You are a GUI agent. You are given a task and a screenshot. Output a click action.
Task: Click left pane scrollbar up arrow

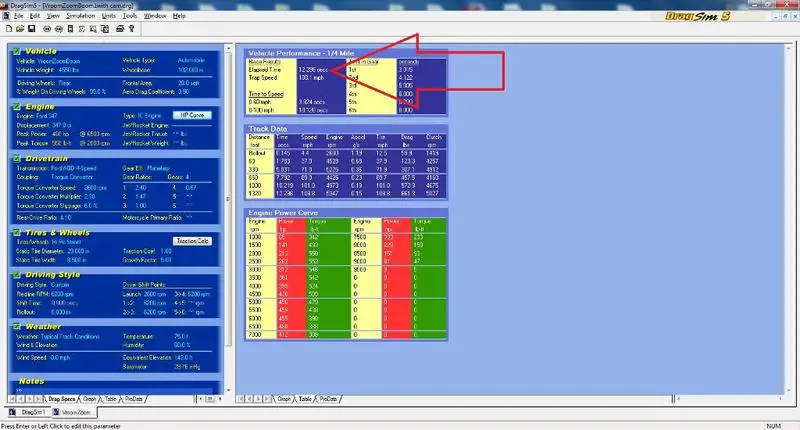tap(228, 49)
